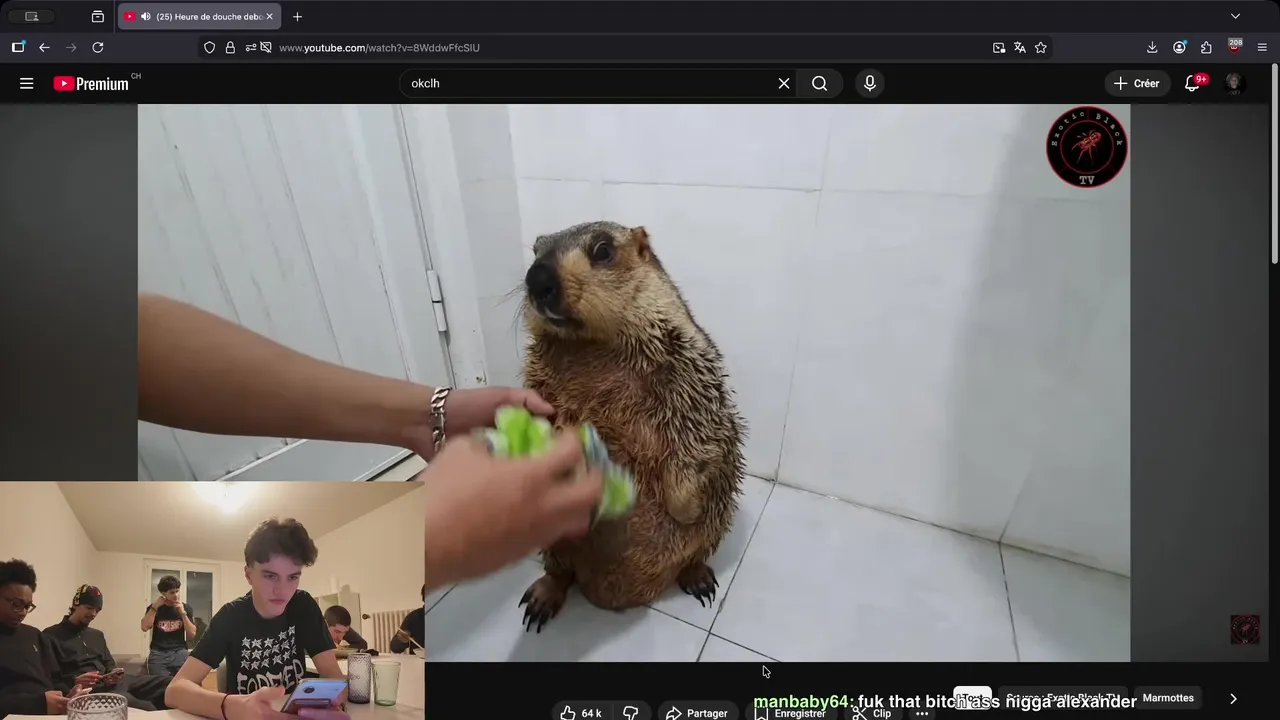Screen dimensions: 1280x720
Task: Save the video with Enregistrer
Action: 790,713
